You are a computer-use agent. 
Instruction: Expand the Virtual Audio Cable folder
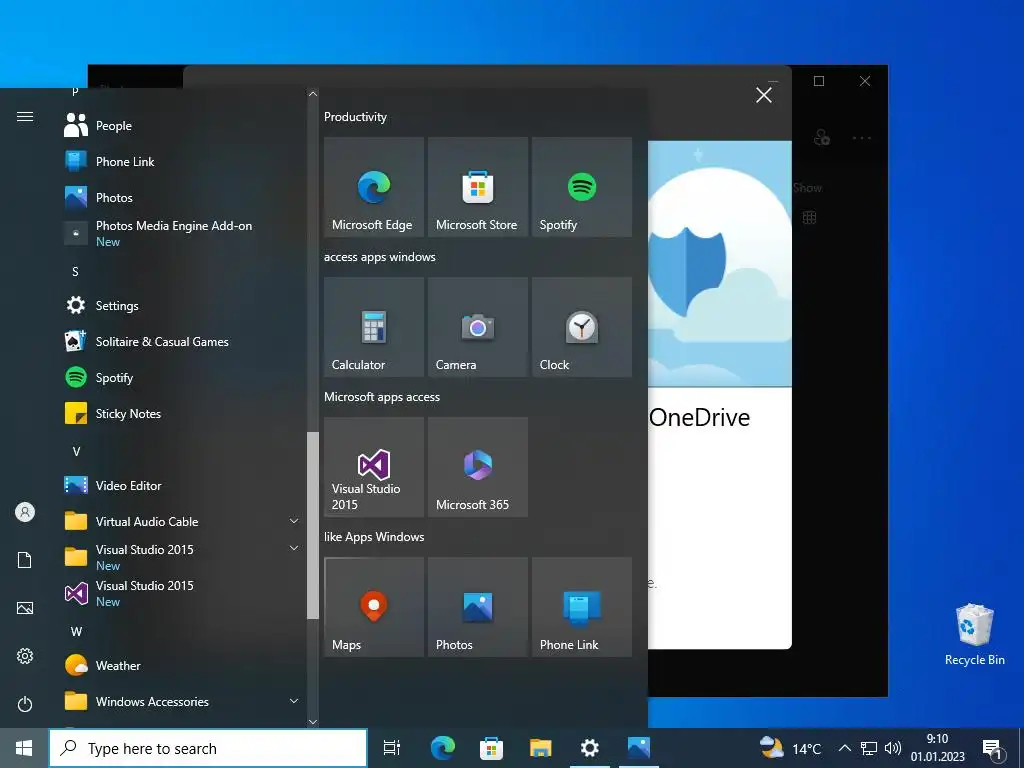(x=182, y=521)
